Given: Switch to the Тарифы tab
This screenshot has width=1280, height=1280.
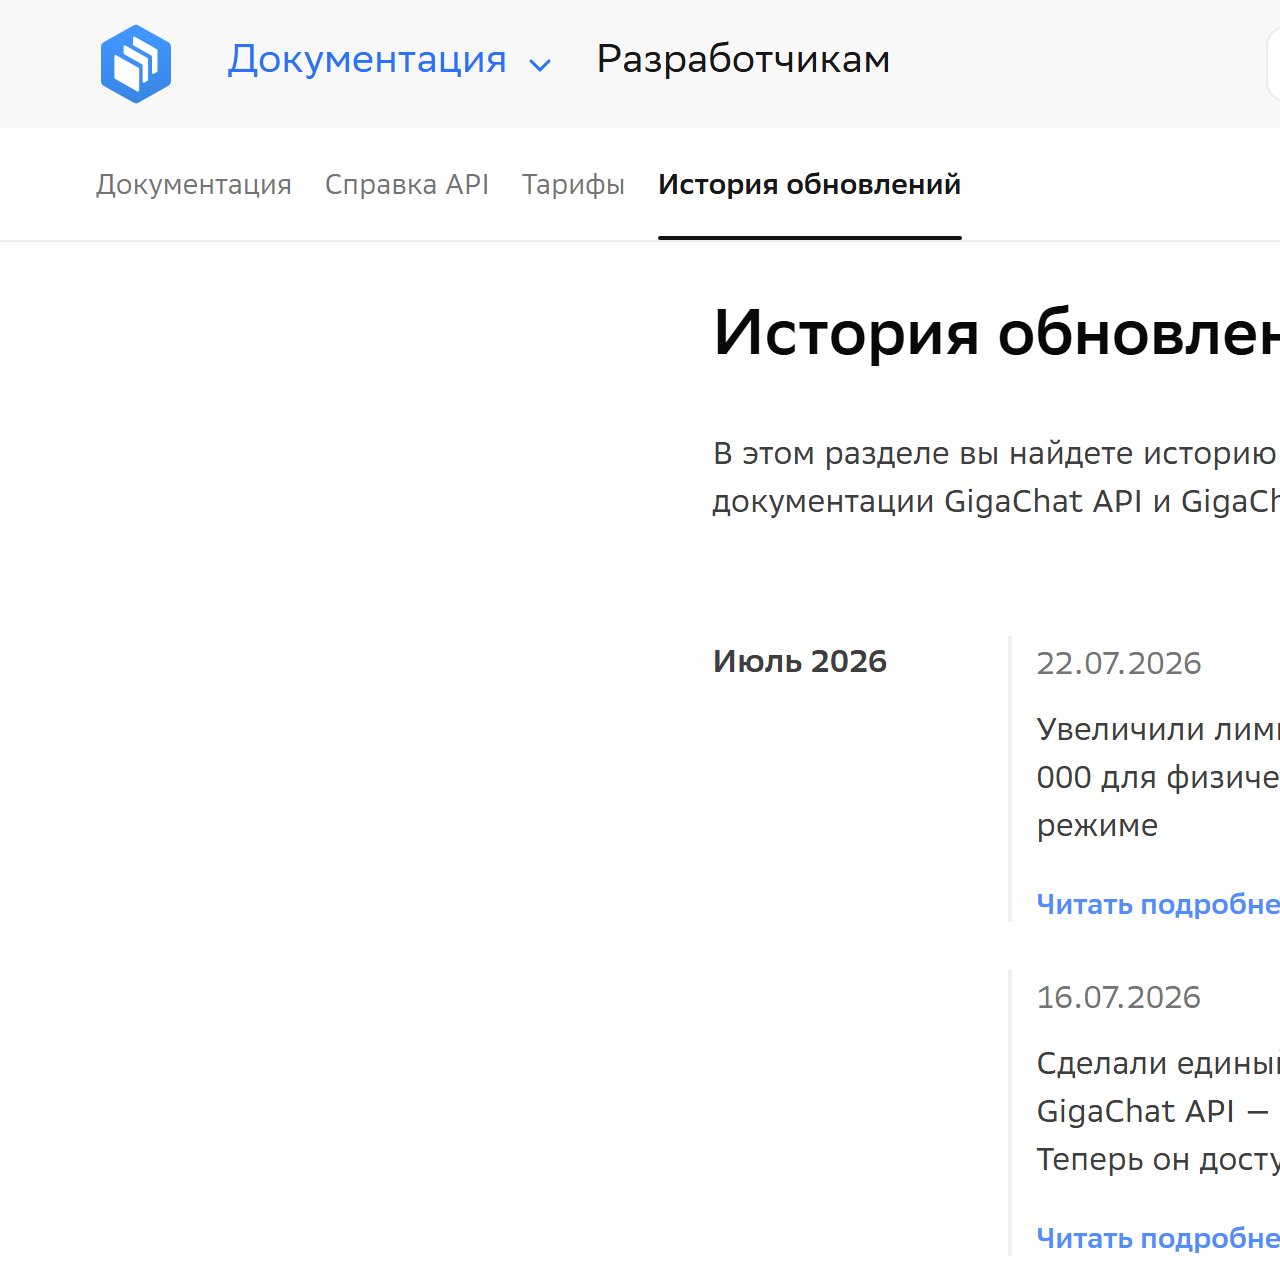Looking at the screenshot, I should 573,185.
